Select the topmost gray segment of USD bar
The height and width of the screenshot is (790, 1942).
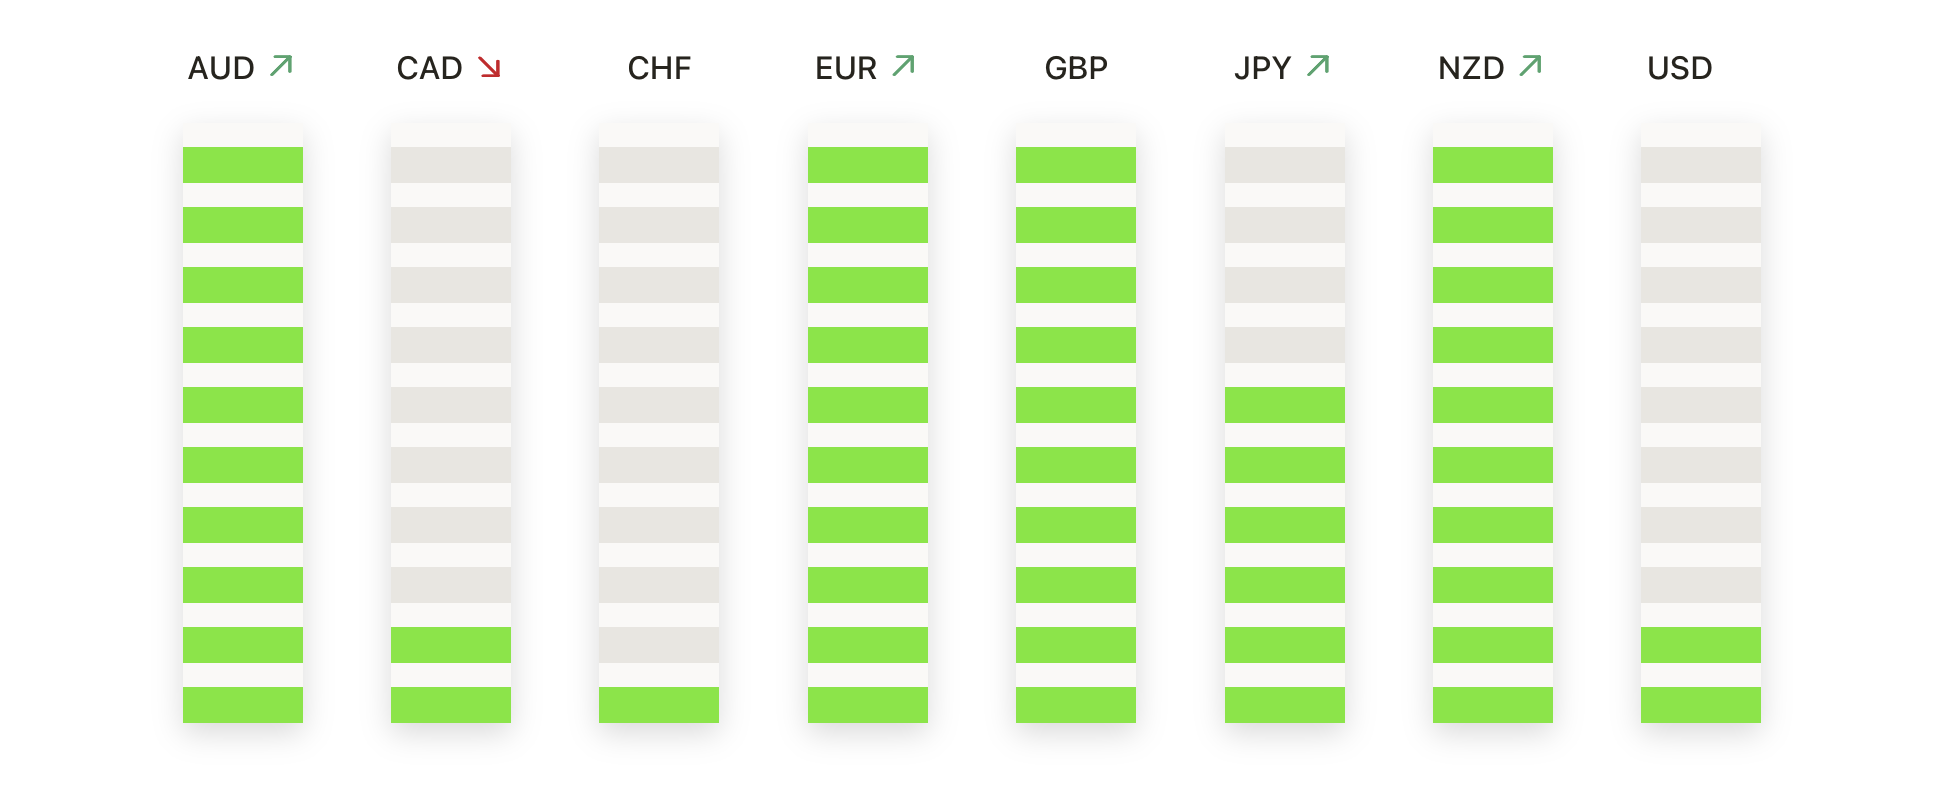tap(1701, 165)
